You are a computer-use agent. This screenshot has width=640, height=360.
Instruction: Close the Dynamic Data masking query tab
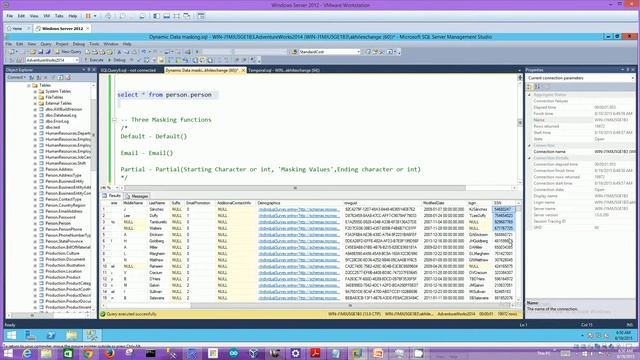pos(243,70)
